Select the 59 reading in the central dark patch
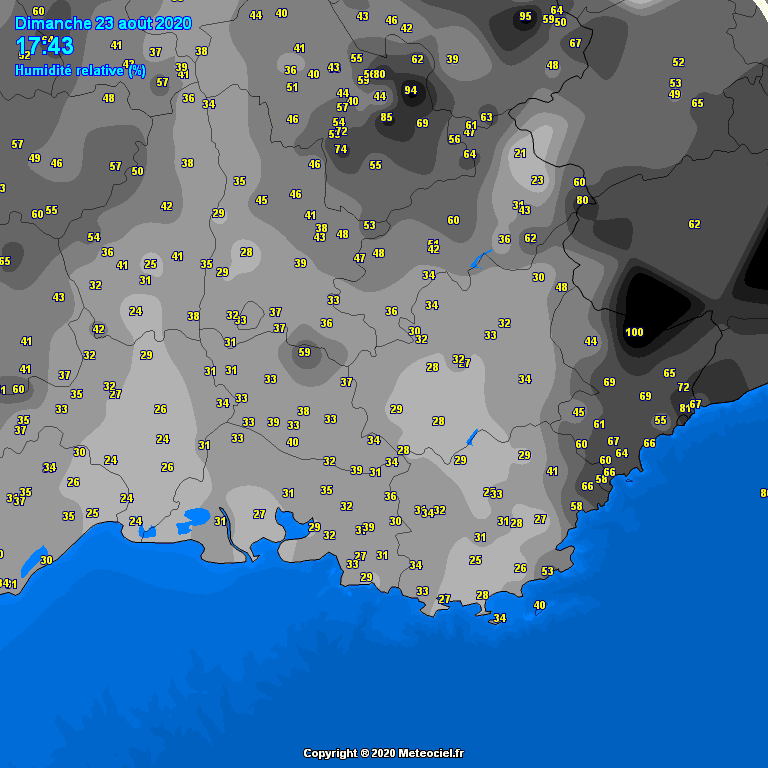This screenshot has width=768, height=768. (305, 352)
